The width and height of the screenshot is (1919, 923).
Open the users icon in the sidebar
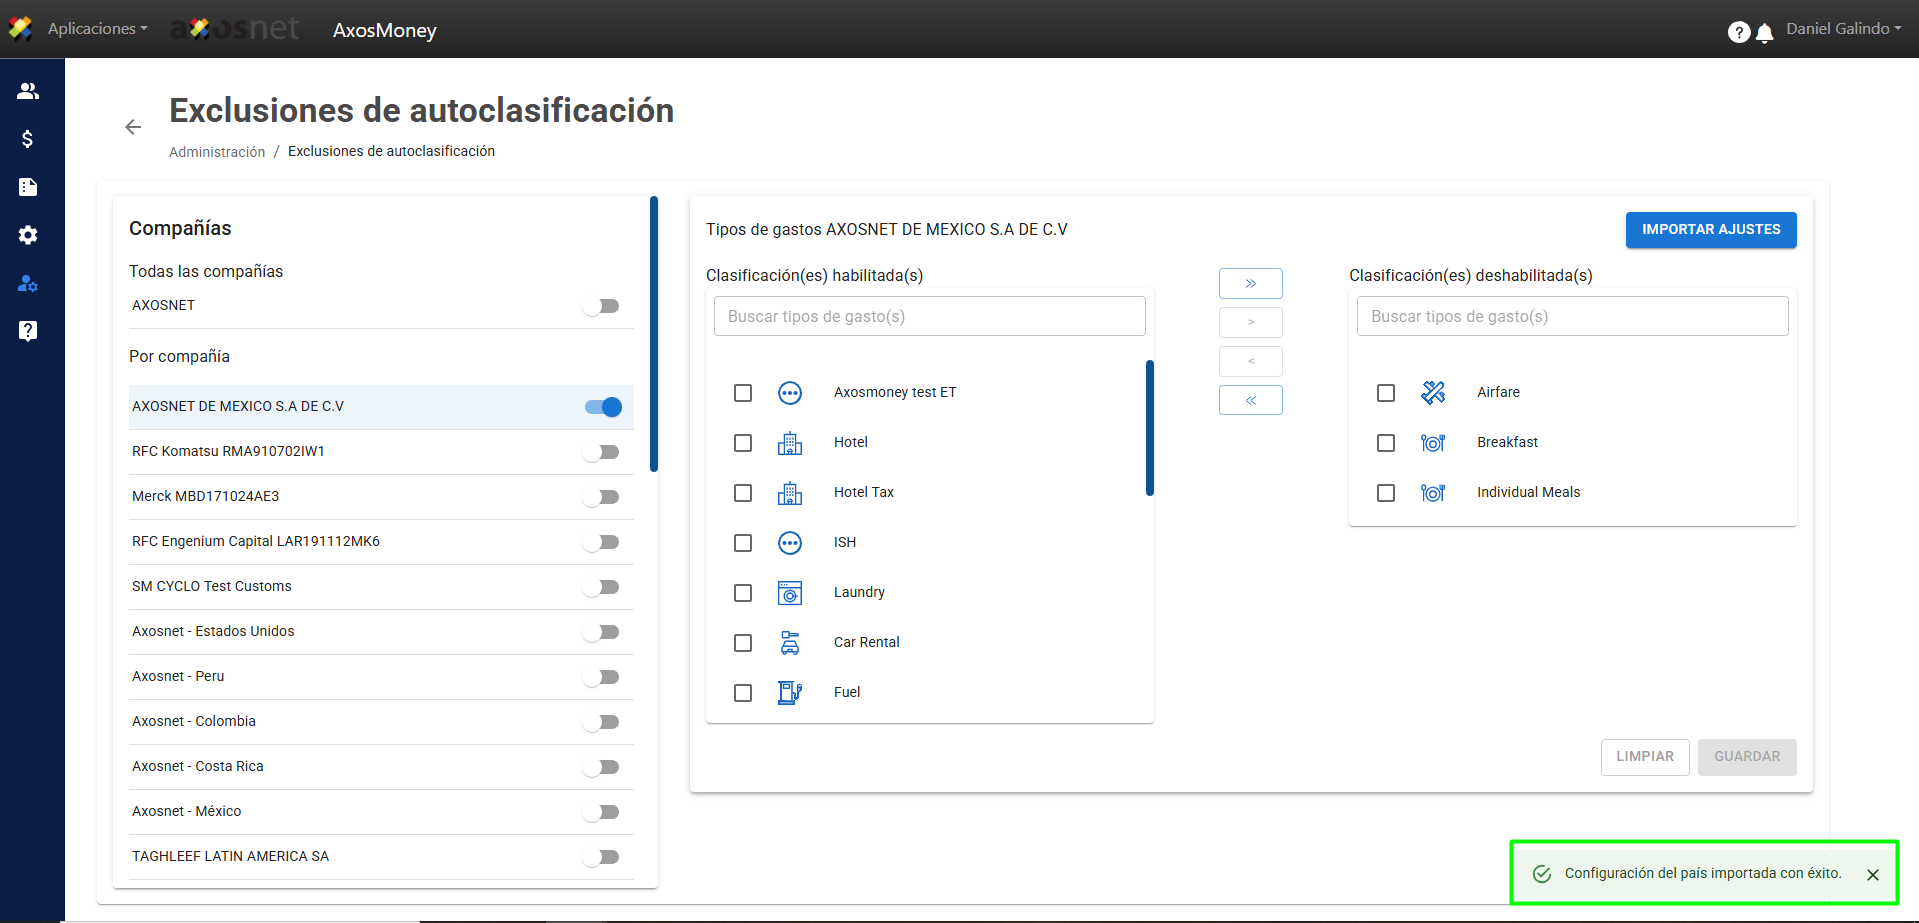click(28, 91)
